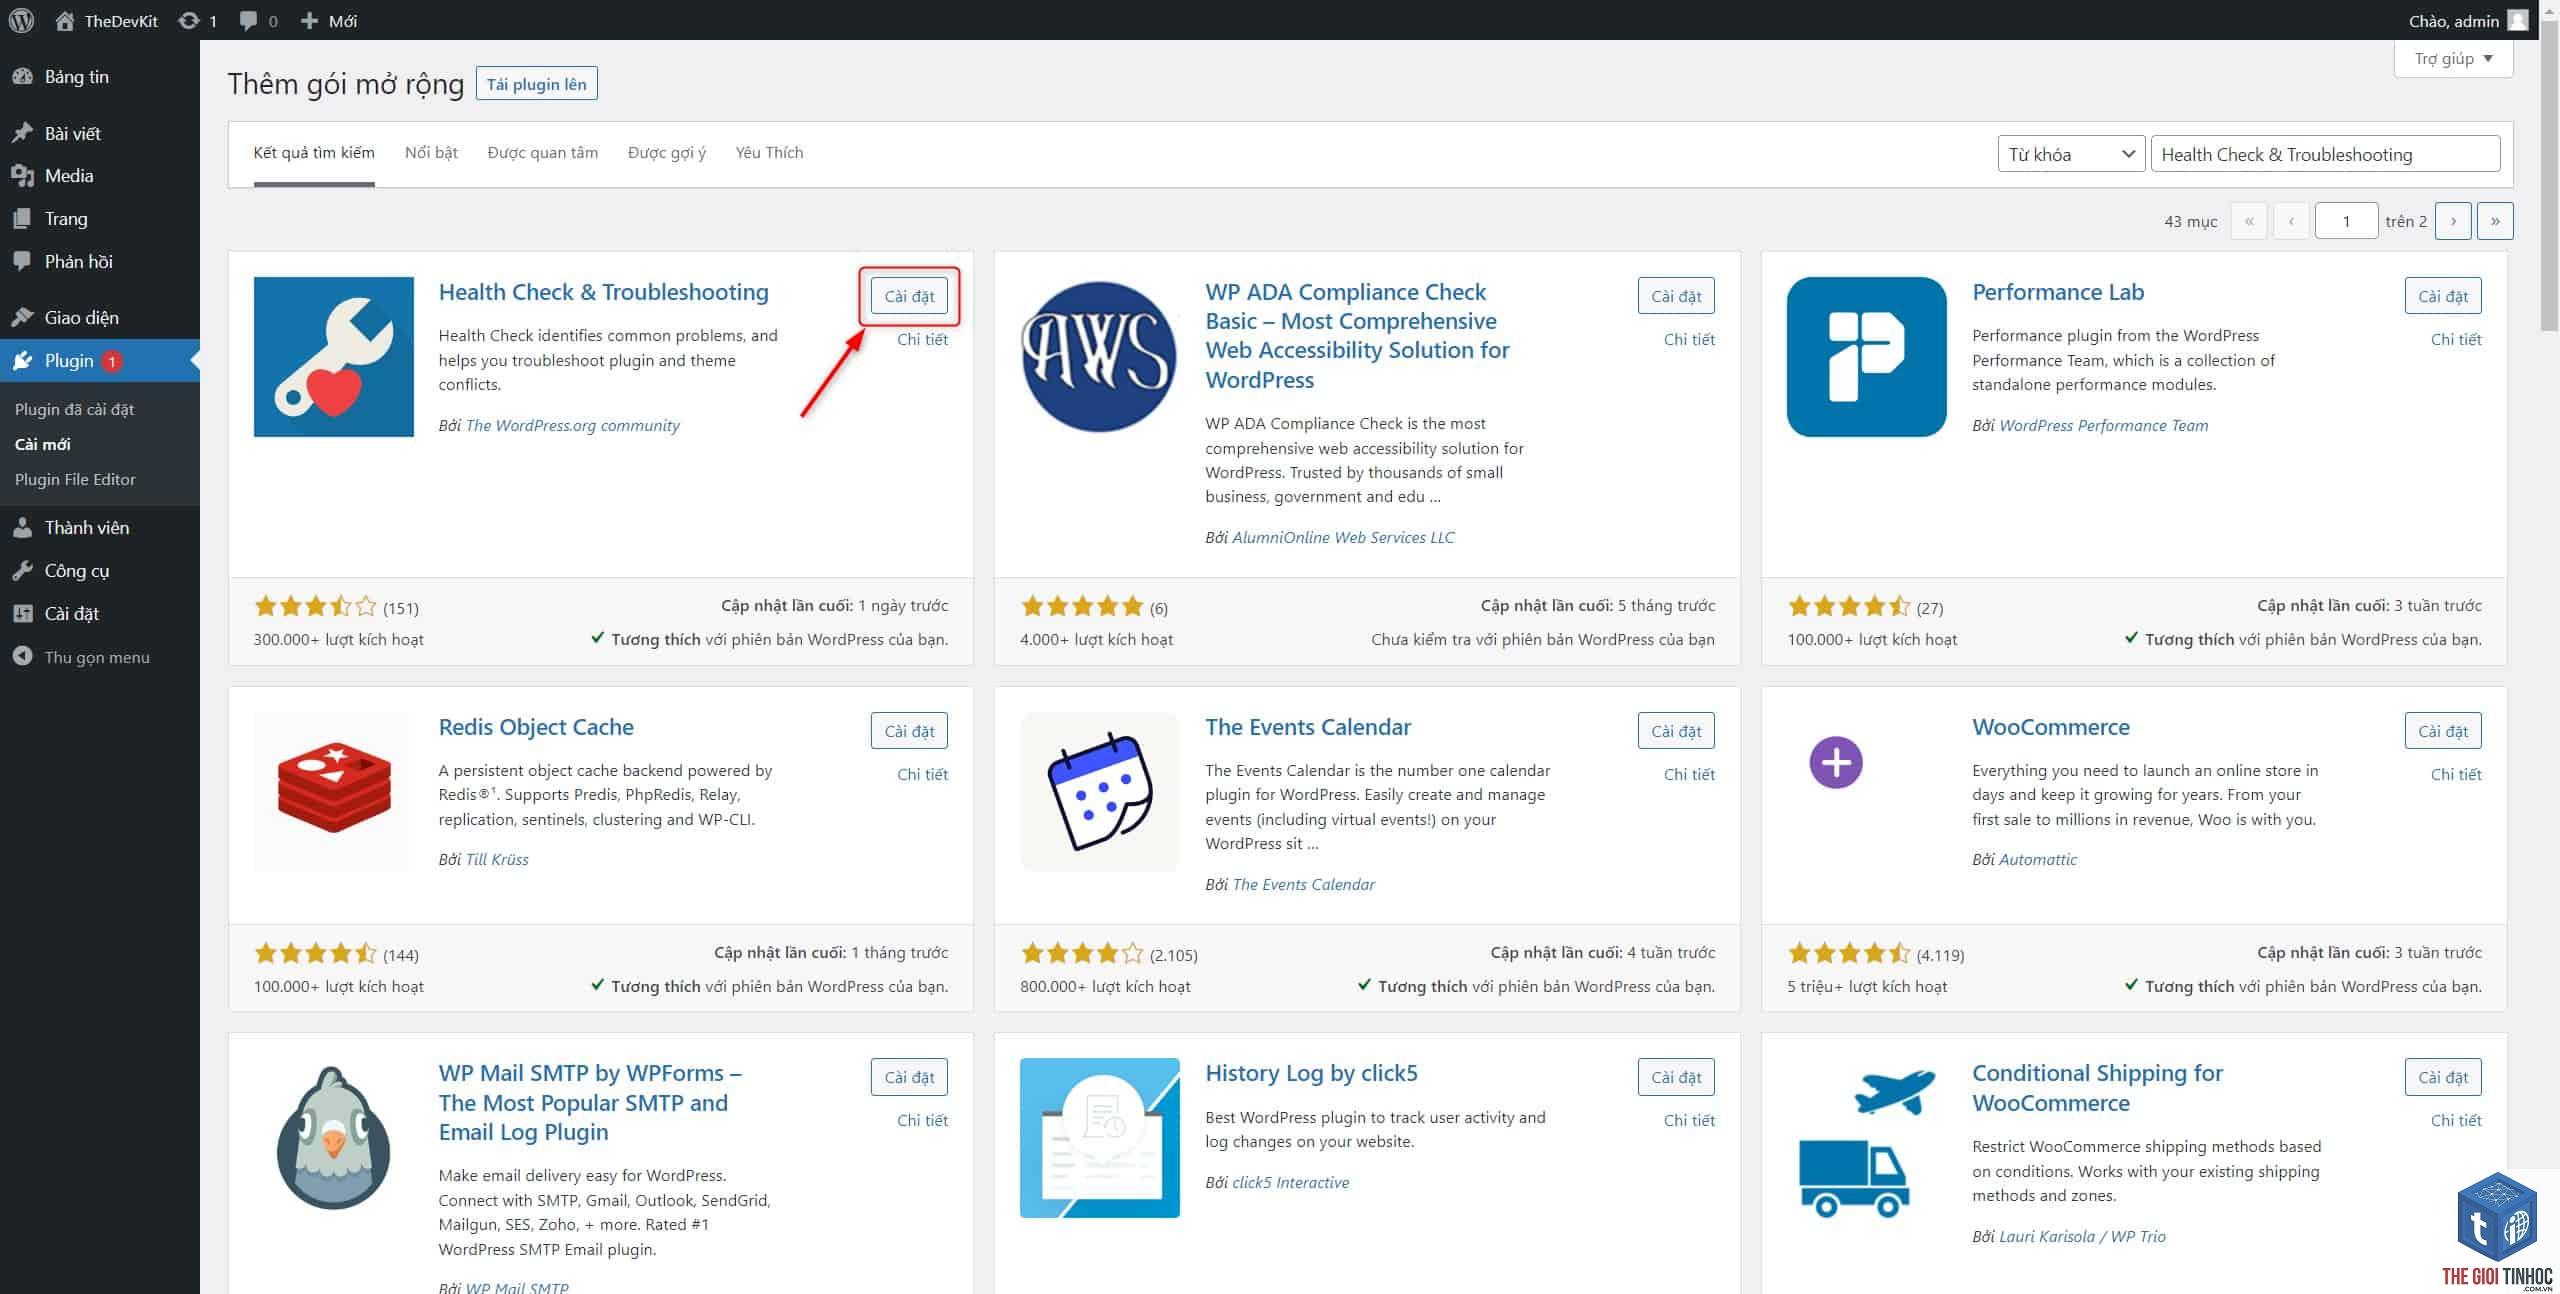Select Kết quả tìm kiếm tab

(314, 153)
